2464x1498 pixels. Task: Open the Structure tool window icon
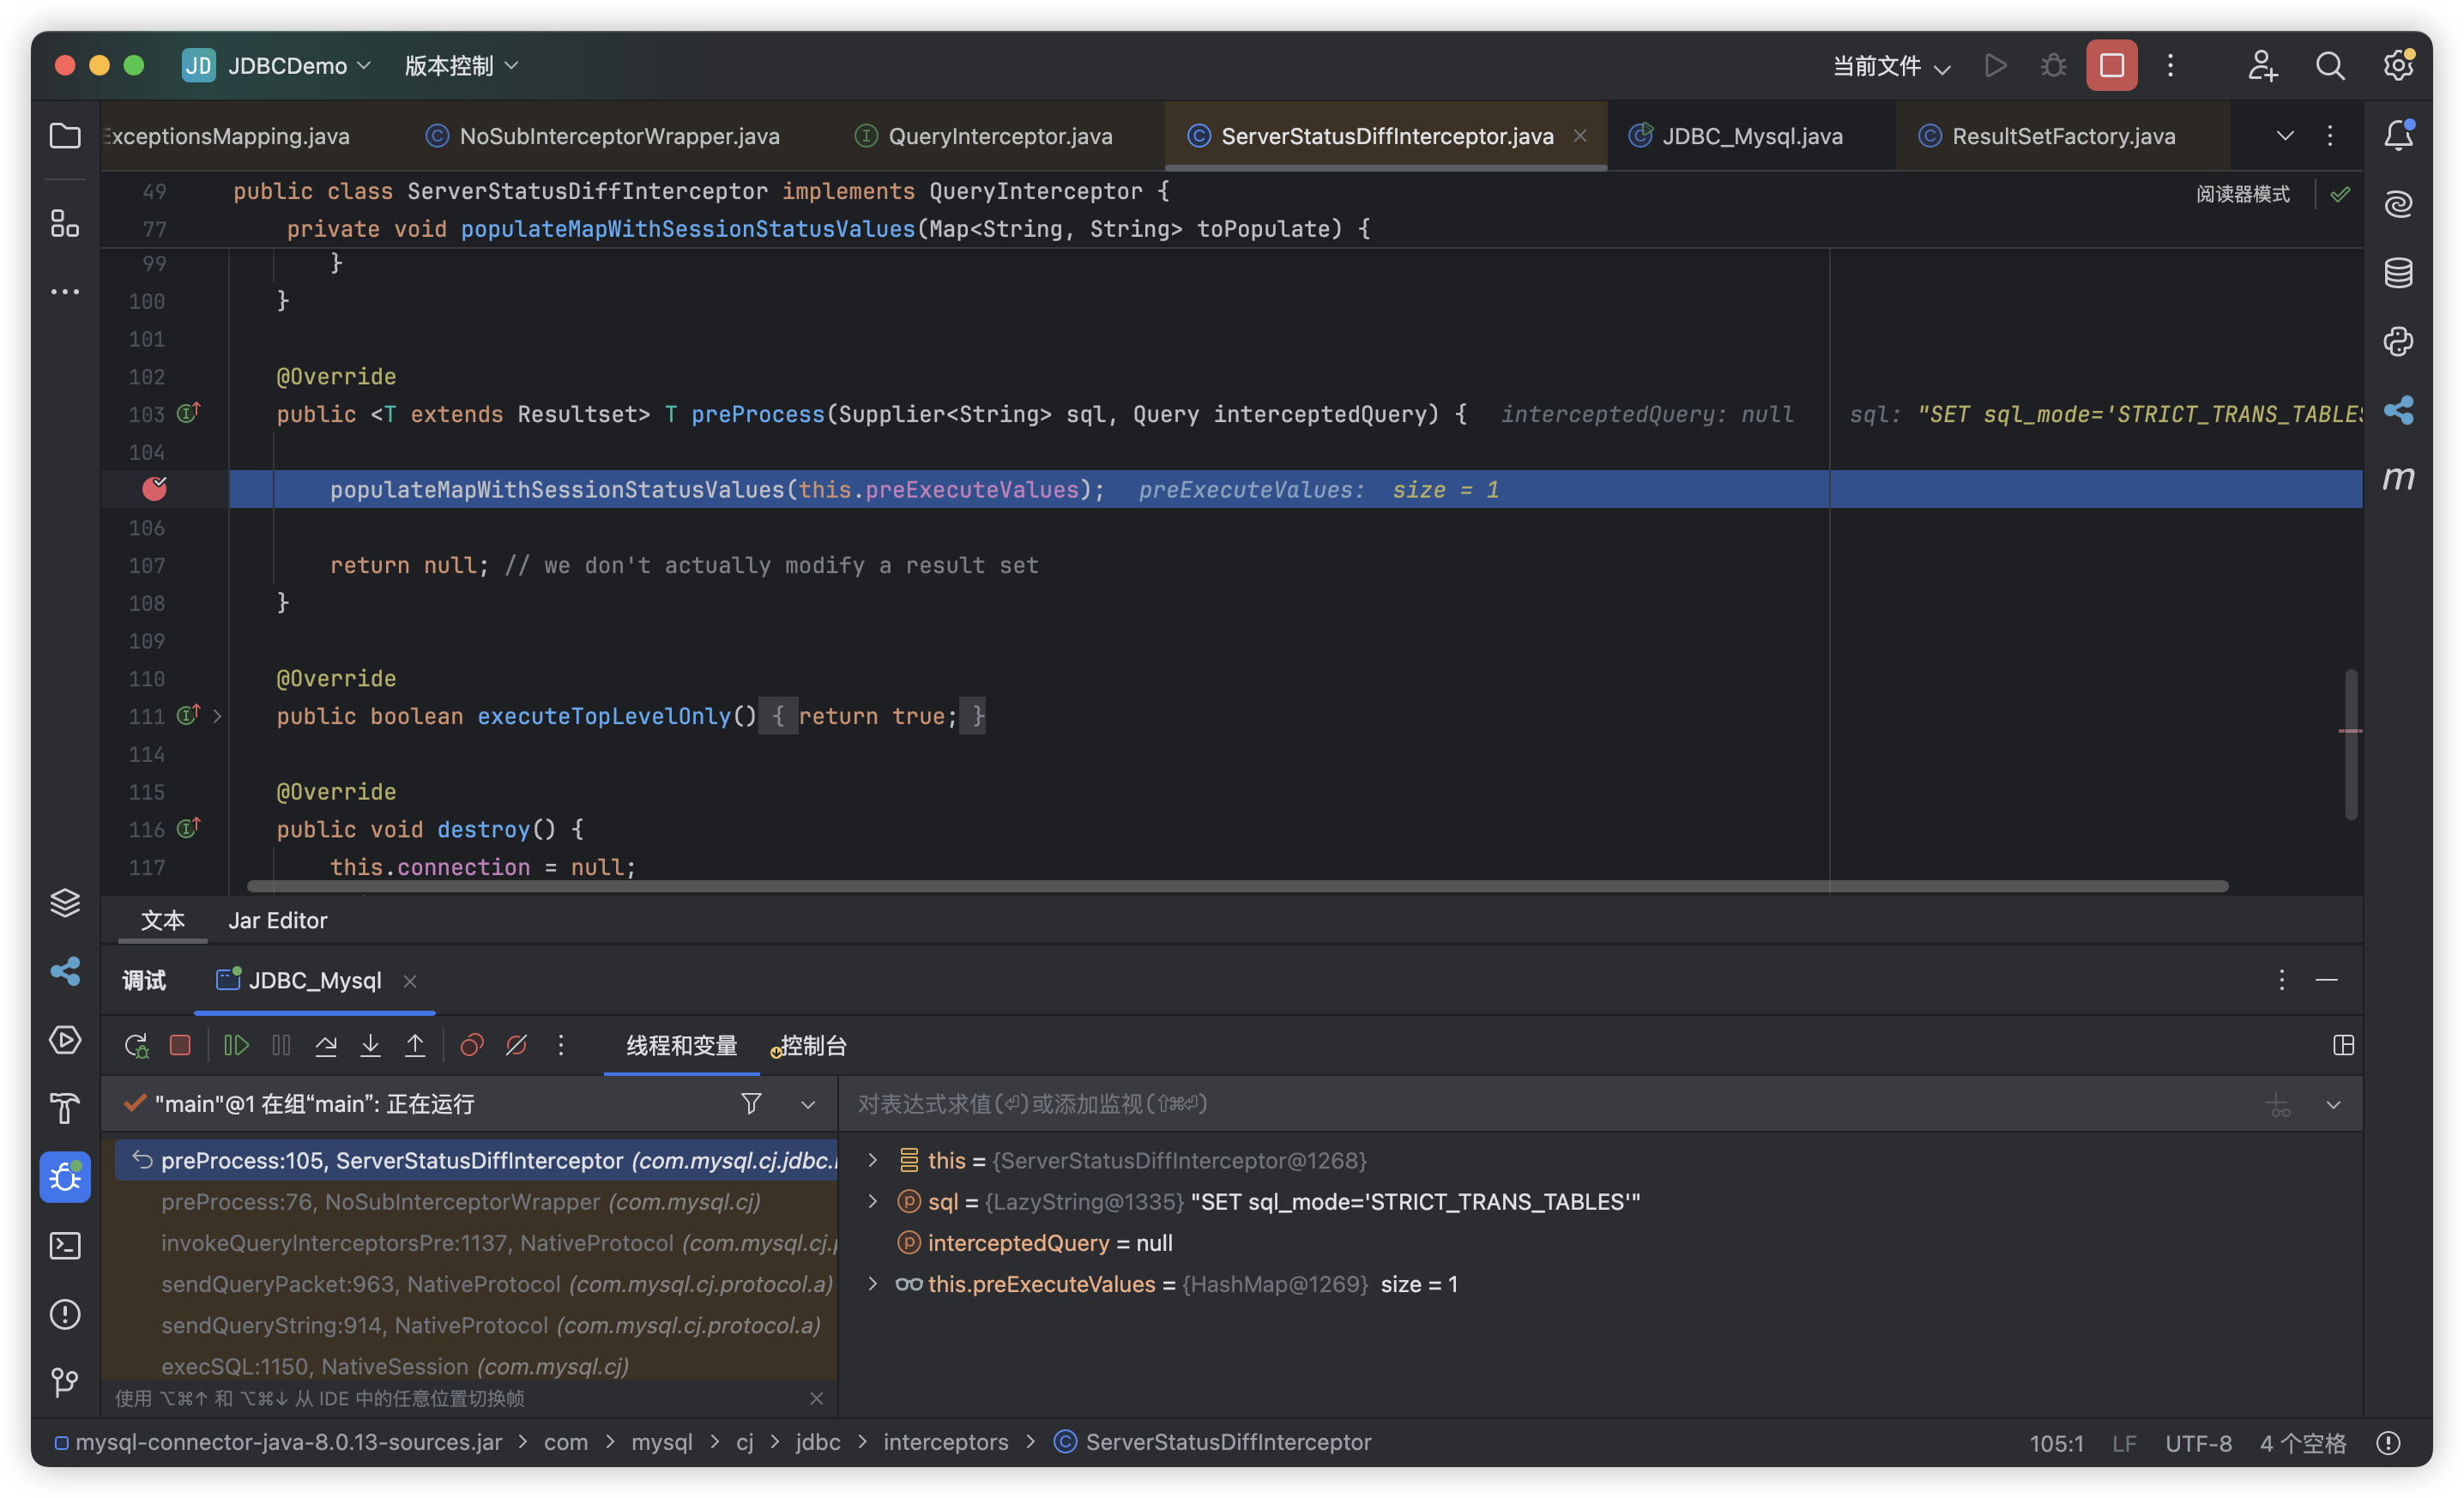[x=65, y=223]
